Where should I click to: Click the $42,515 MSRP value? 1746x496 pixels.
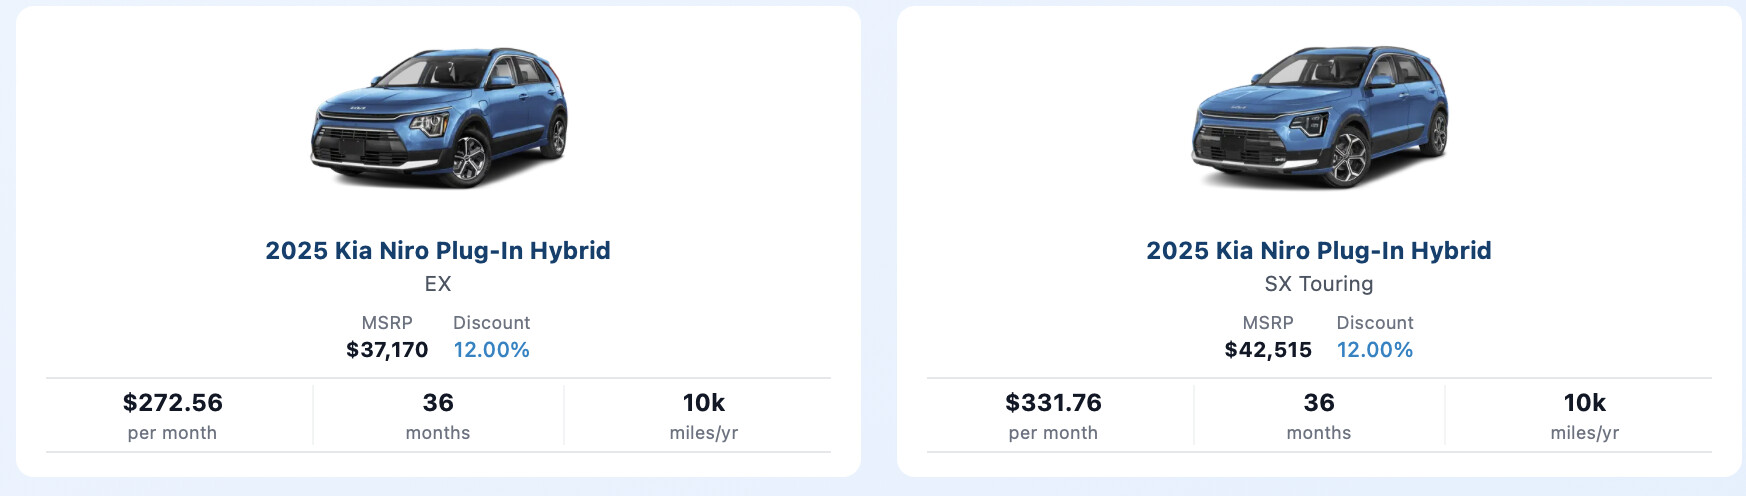pos(1268,350)
